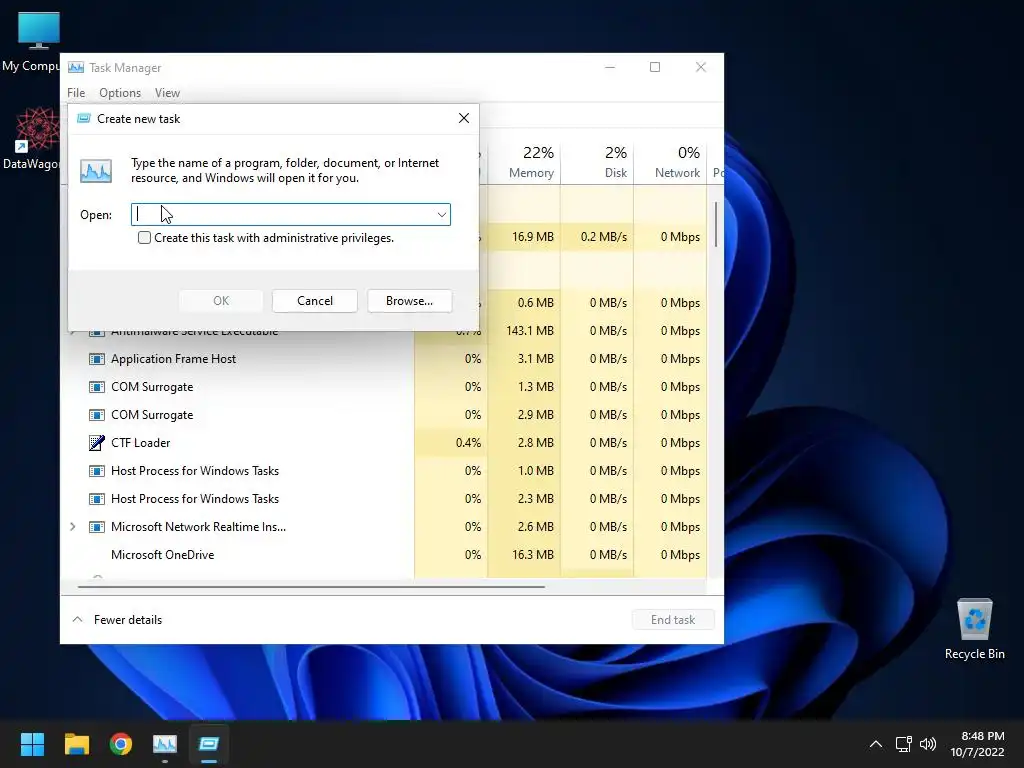Close the Create new task dialog
Screen dimensions: 1024x768
[x=464, y=118]
